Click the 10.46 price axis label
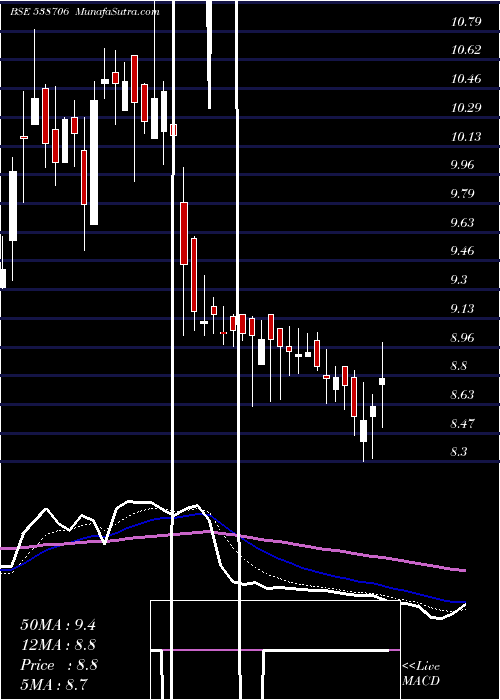 pos(466,79)
